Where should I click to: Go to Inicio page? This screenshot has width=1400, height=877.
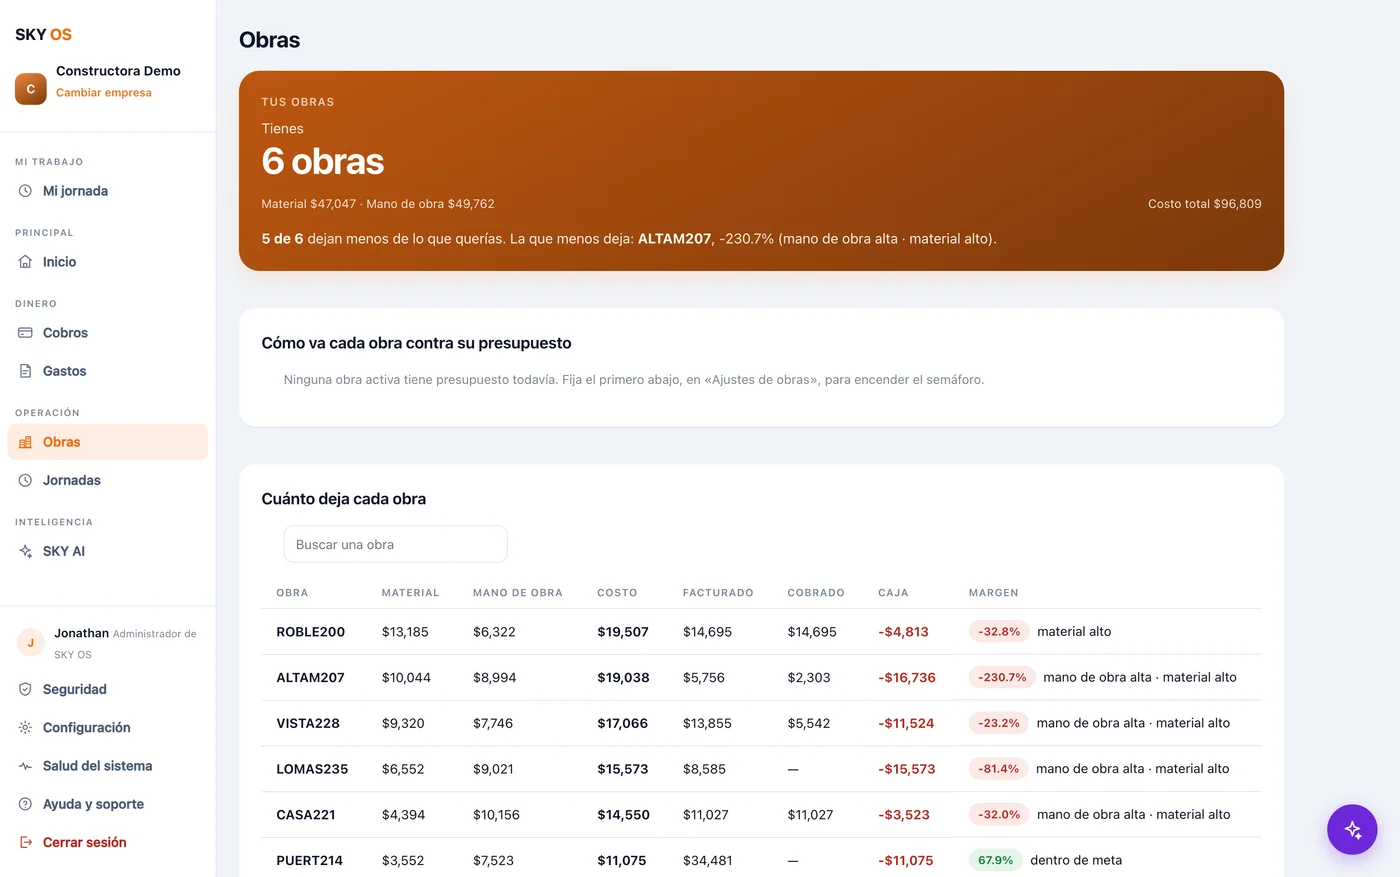click(x=108, y=262)
